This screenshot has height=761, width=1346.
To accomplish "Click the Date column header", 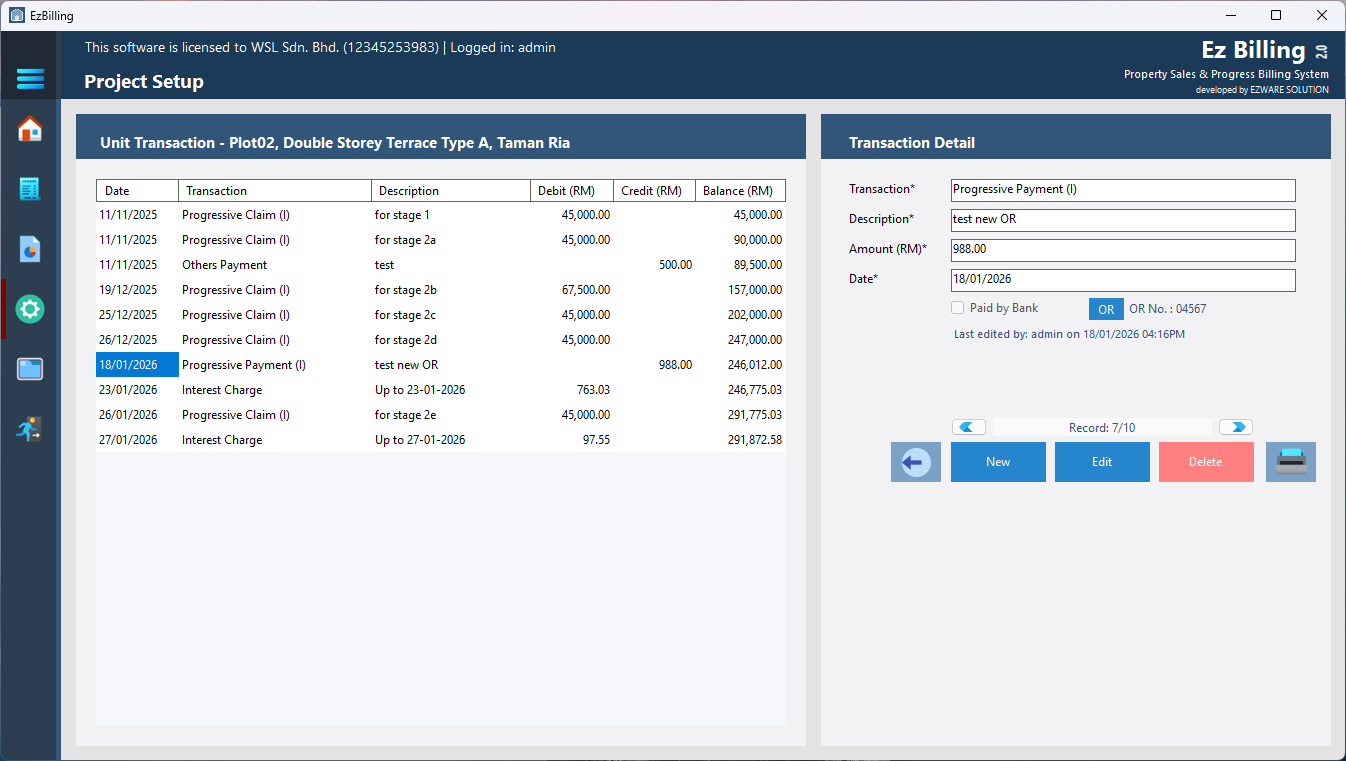I will (x=137, y=190).
